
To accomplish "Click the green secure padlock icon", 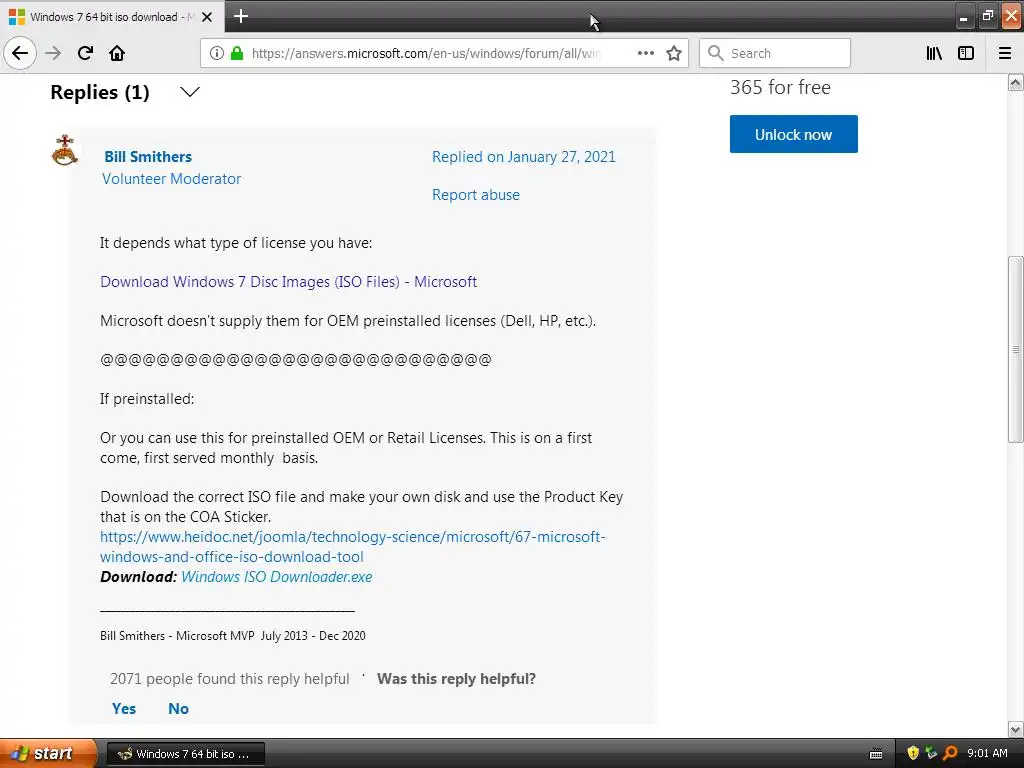I will pyautogui.click(x=237, y=53).
